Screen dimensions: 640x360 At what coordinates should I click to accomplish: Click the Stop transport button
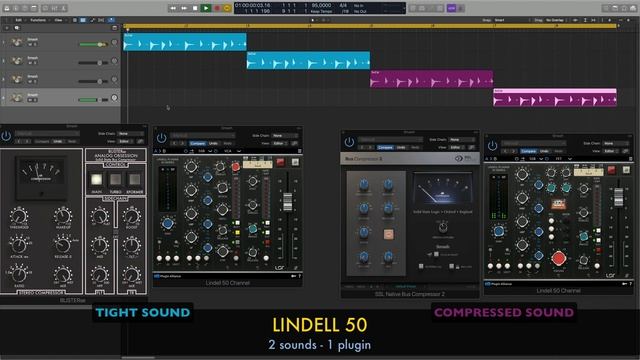tap(195, 8)
